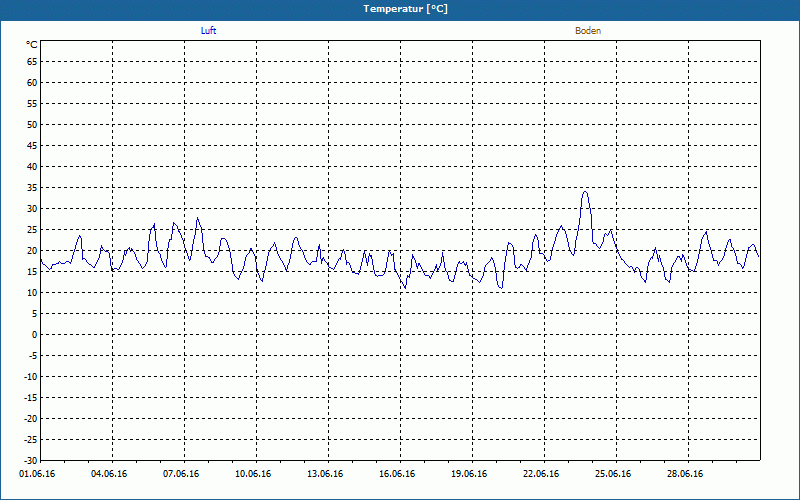This screenshot has height=500, width=800.
Task: Select the 10 value on the y-axis
Action: pyautogui.click(x=32, y=293)
